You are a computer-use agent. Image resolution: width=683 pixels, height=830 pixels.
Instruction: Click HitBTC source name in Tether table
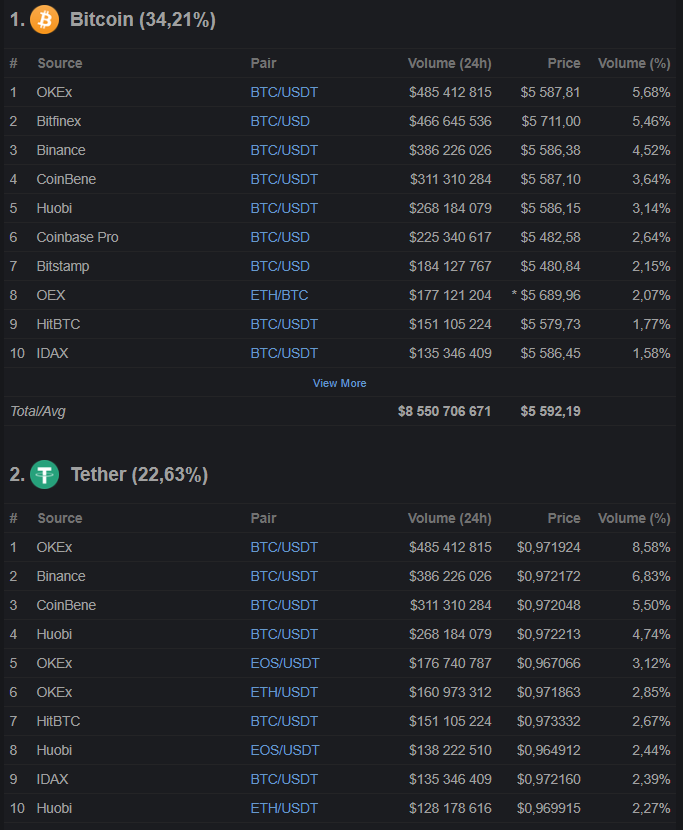59,721
